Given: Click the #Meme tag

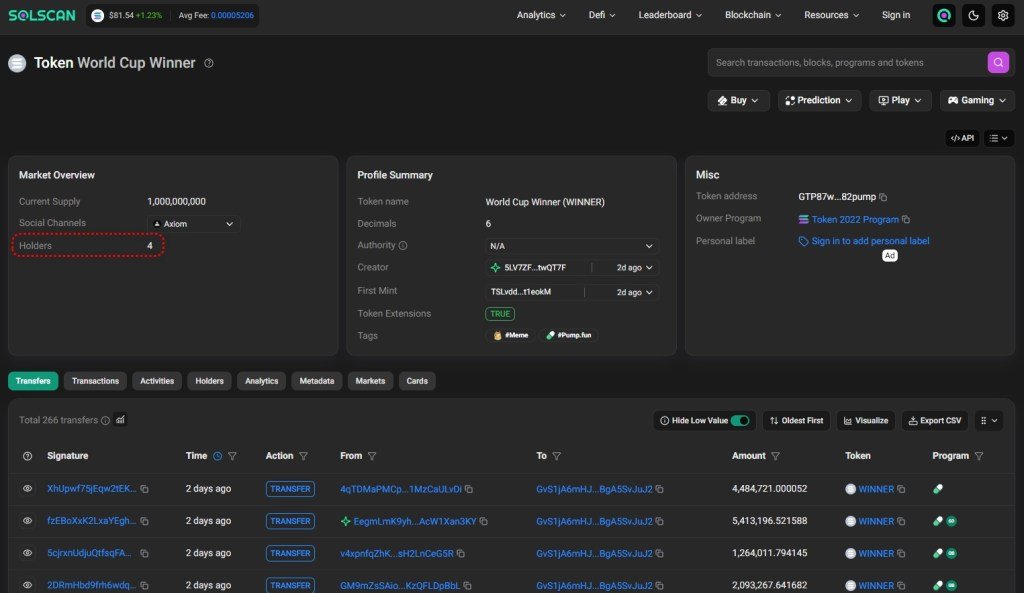Looking at the screenshot, I should (x=511, y=335).
